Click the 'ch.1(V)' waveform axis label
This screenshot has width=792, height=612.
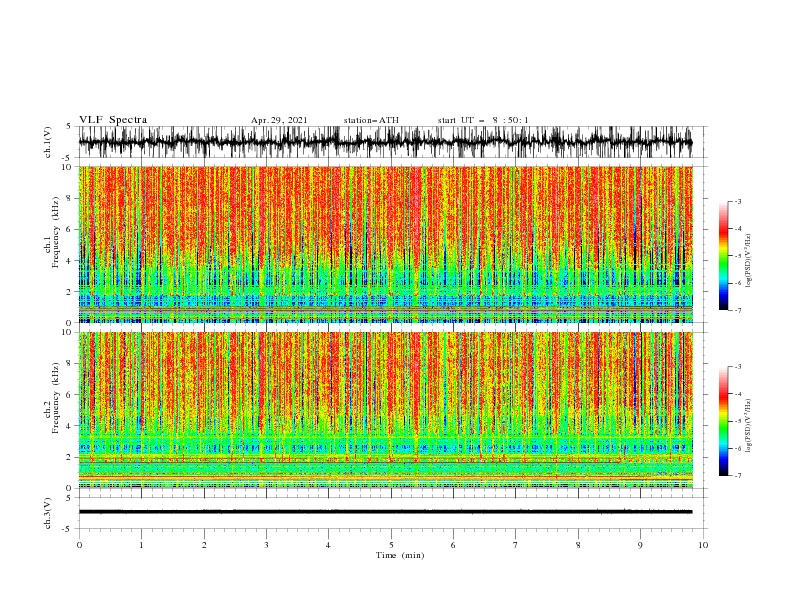[x=48, y=142]
